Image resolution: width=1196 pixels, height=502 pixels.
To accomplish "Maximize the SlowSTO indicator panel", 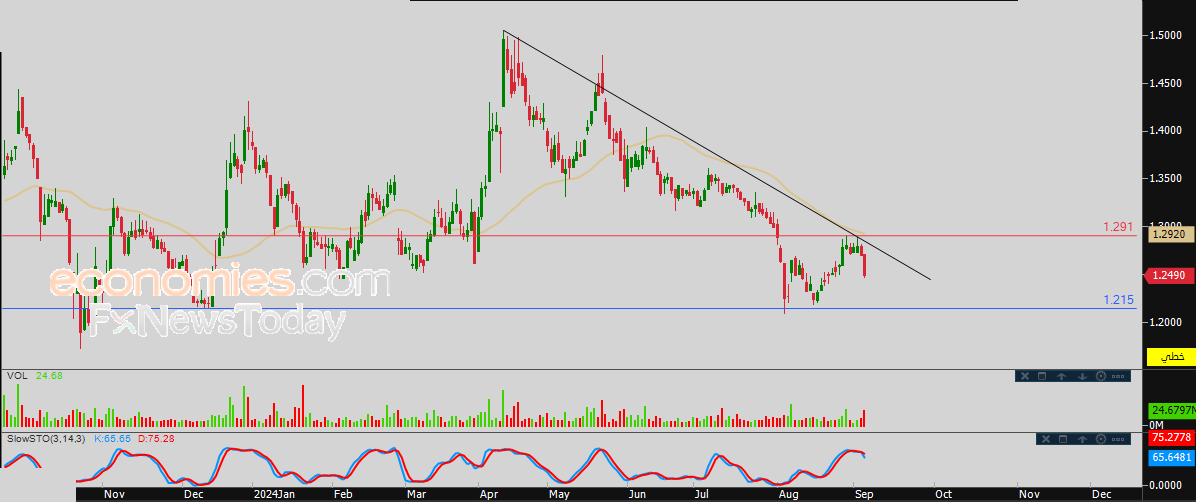I will click(x=1063, y=439).
